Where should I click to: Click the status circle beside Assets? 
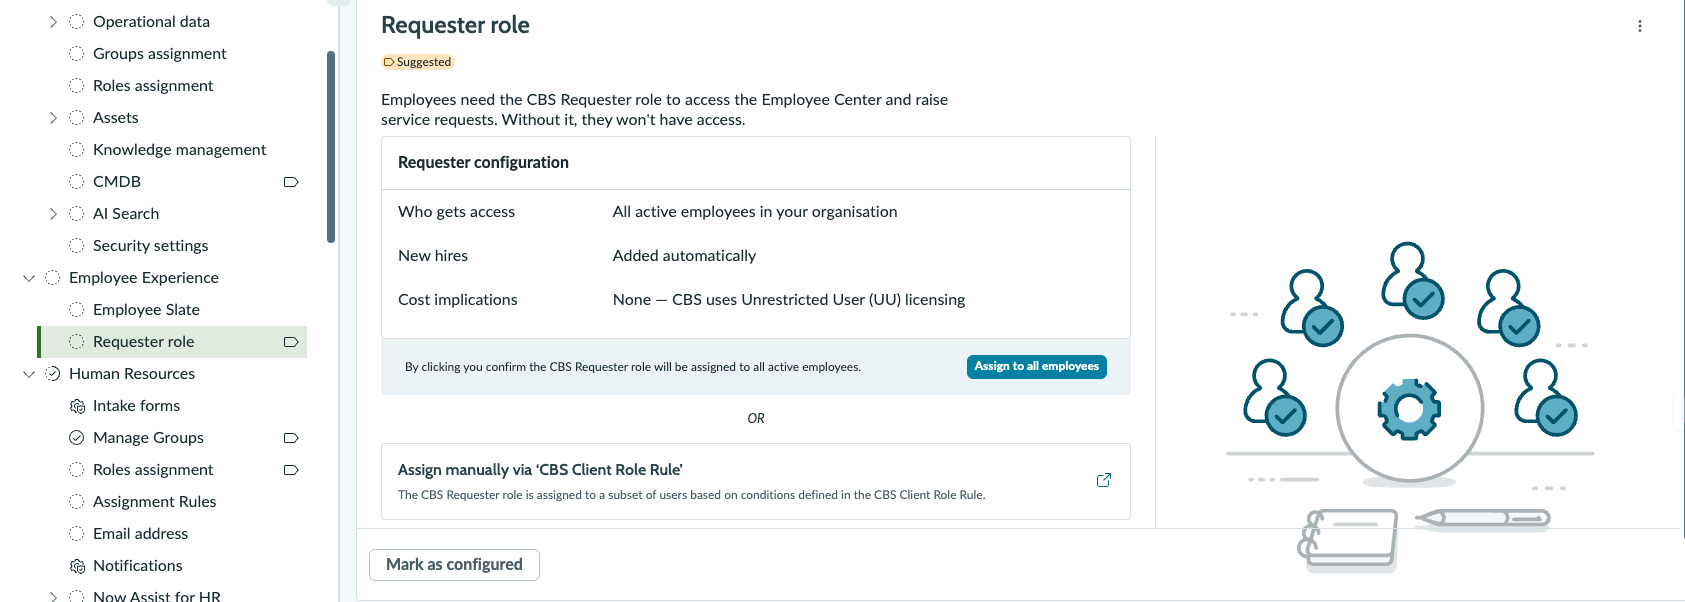point(76,118)
